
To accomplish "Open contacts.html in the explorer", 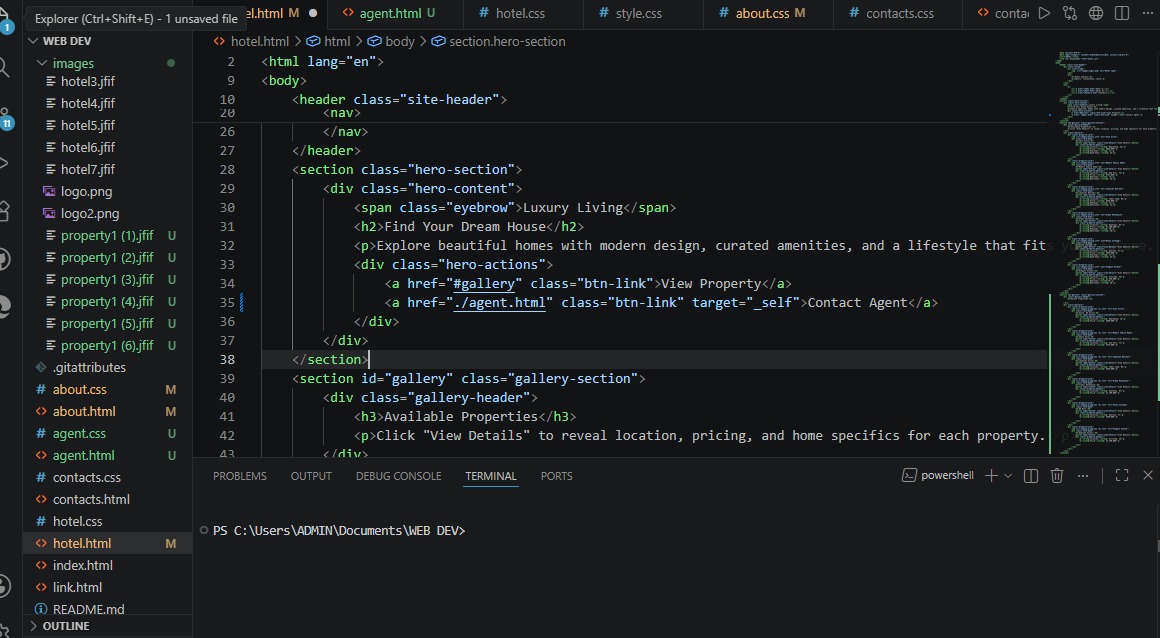I will (x=91, y=500).
